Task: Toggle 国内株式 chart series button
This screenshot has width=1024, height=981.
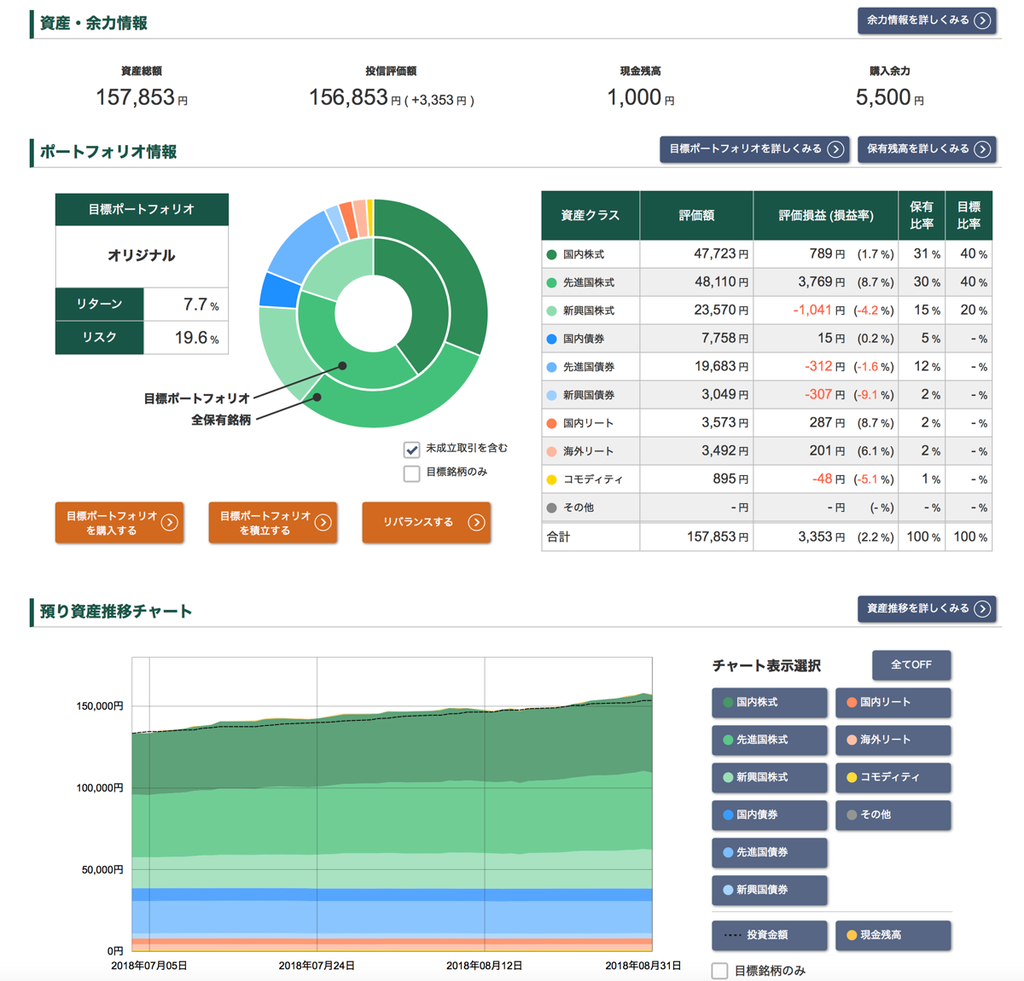Action: click(769, 703)
